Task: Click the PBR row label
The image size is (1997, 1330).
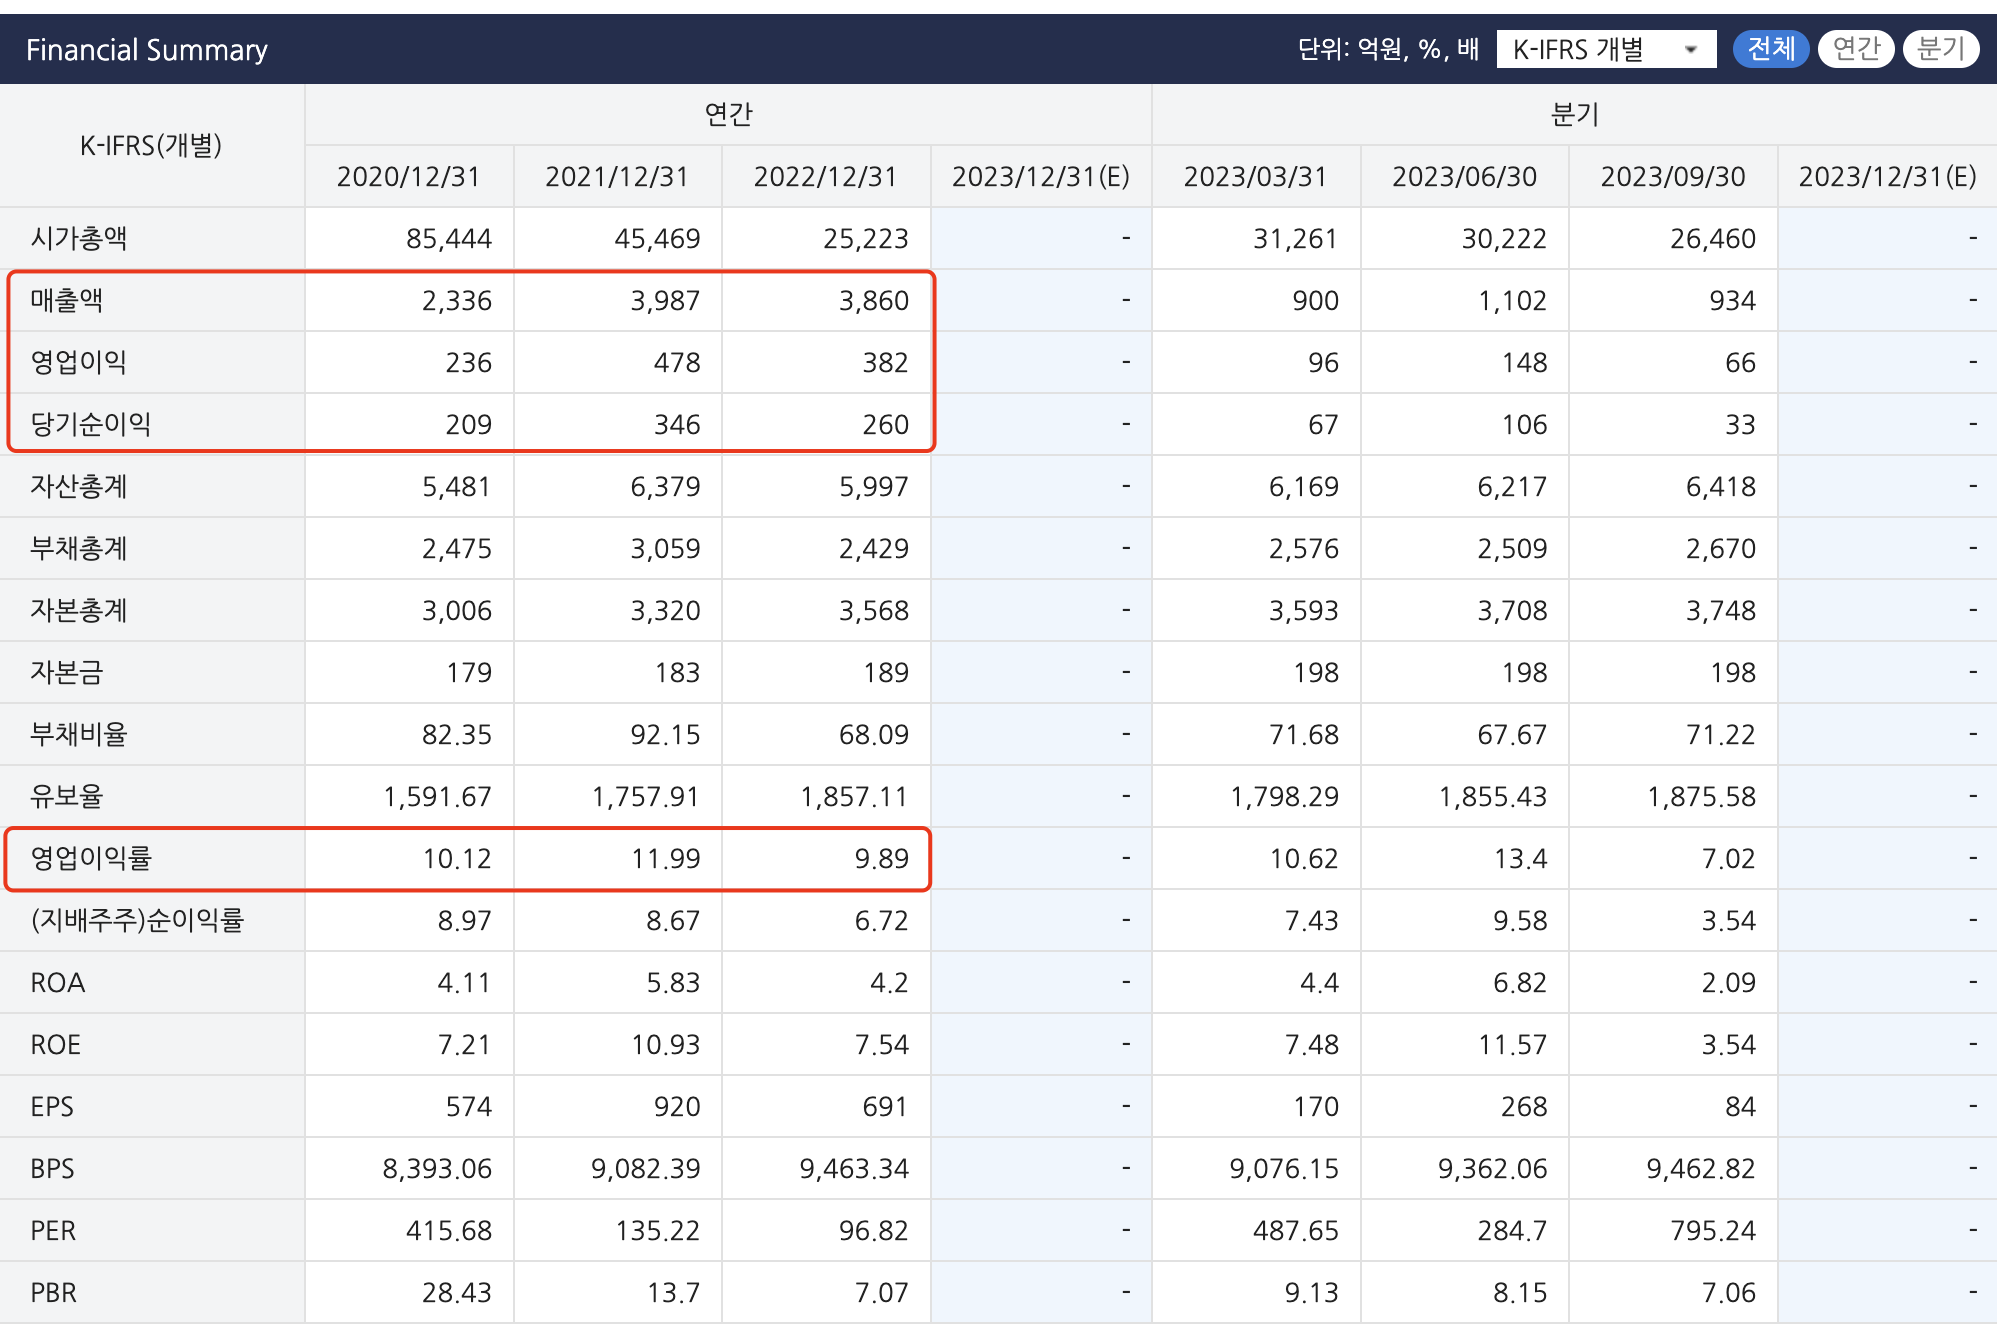Action: (x=54, y=1292)
